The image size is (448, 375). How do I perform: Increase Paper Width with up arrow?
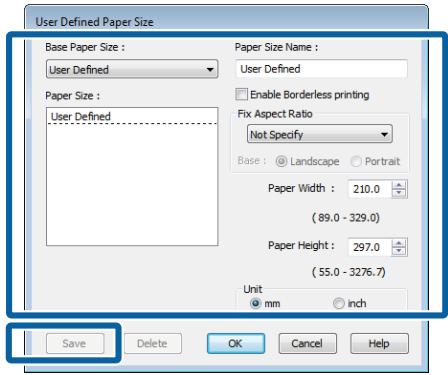(399, 185)
